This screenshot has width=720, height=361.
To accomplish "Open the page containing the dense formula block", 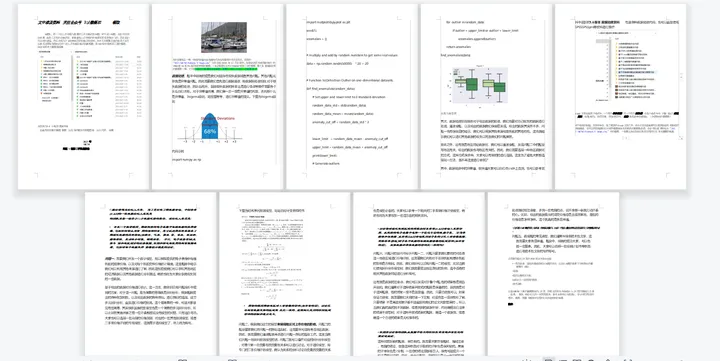I will click(x=285, y=274).
